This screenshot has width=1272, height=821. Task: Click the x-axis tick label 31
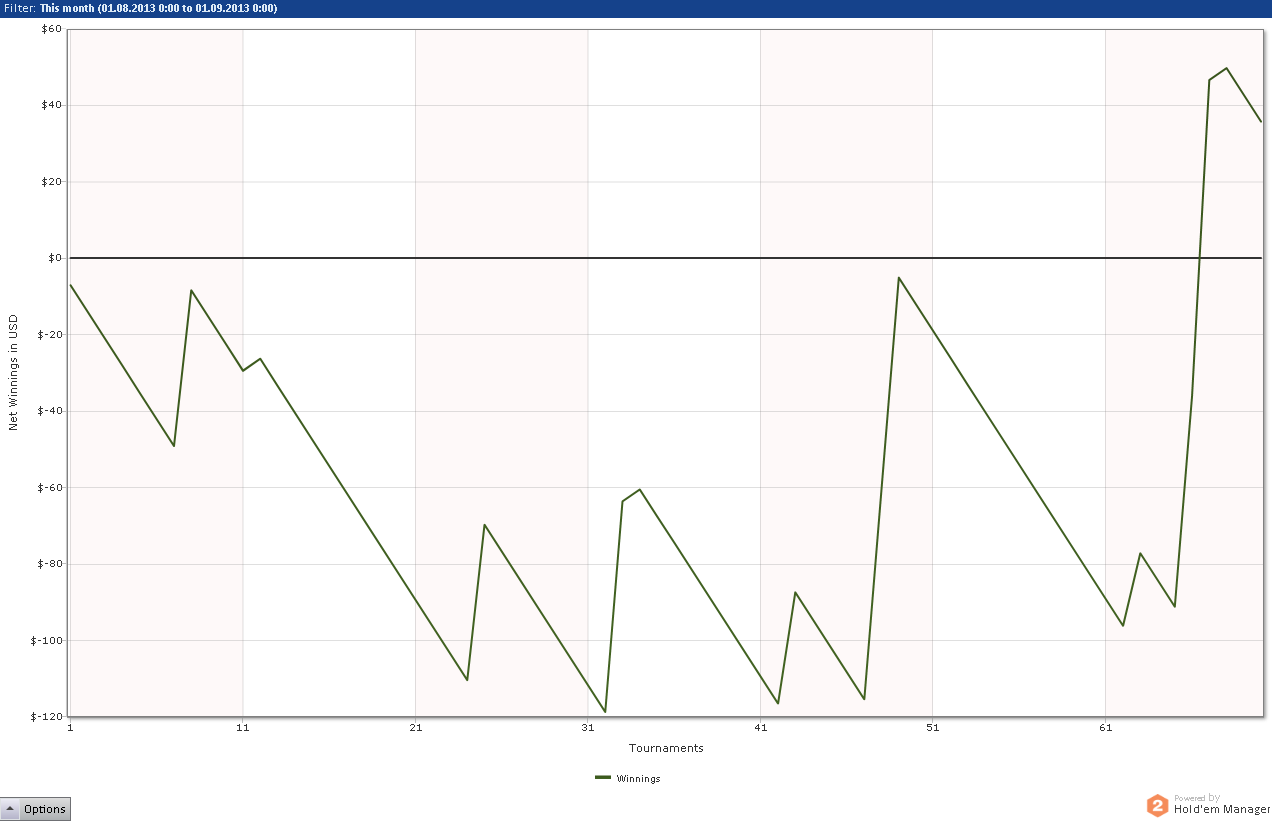pos(588,727)
